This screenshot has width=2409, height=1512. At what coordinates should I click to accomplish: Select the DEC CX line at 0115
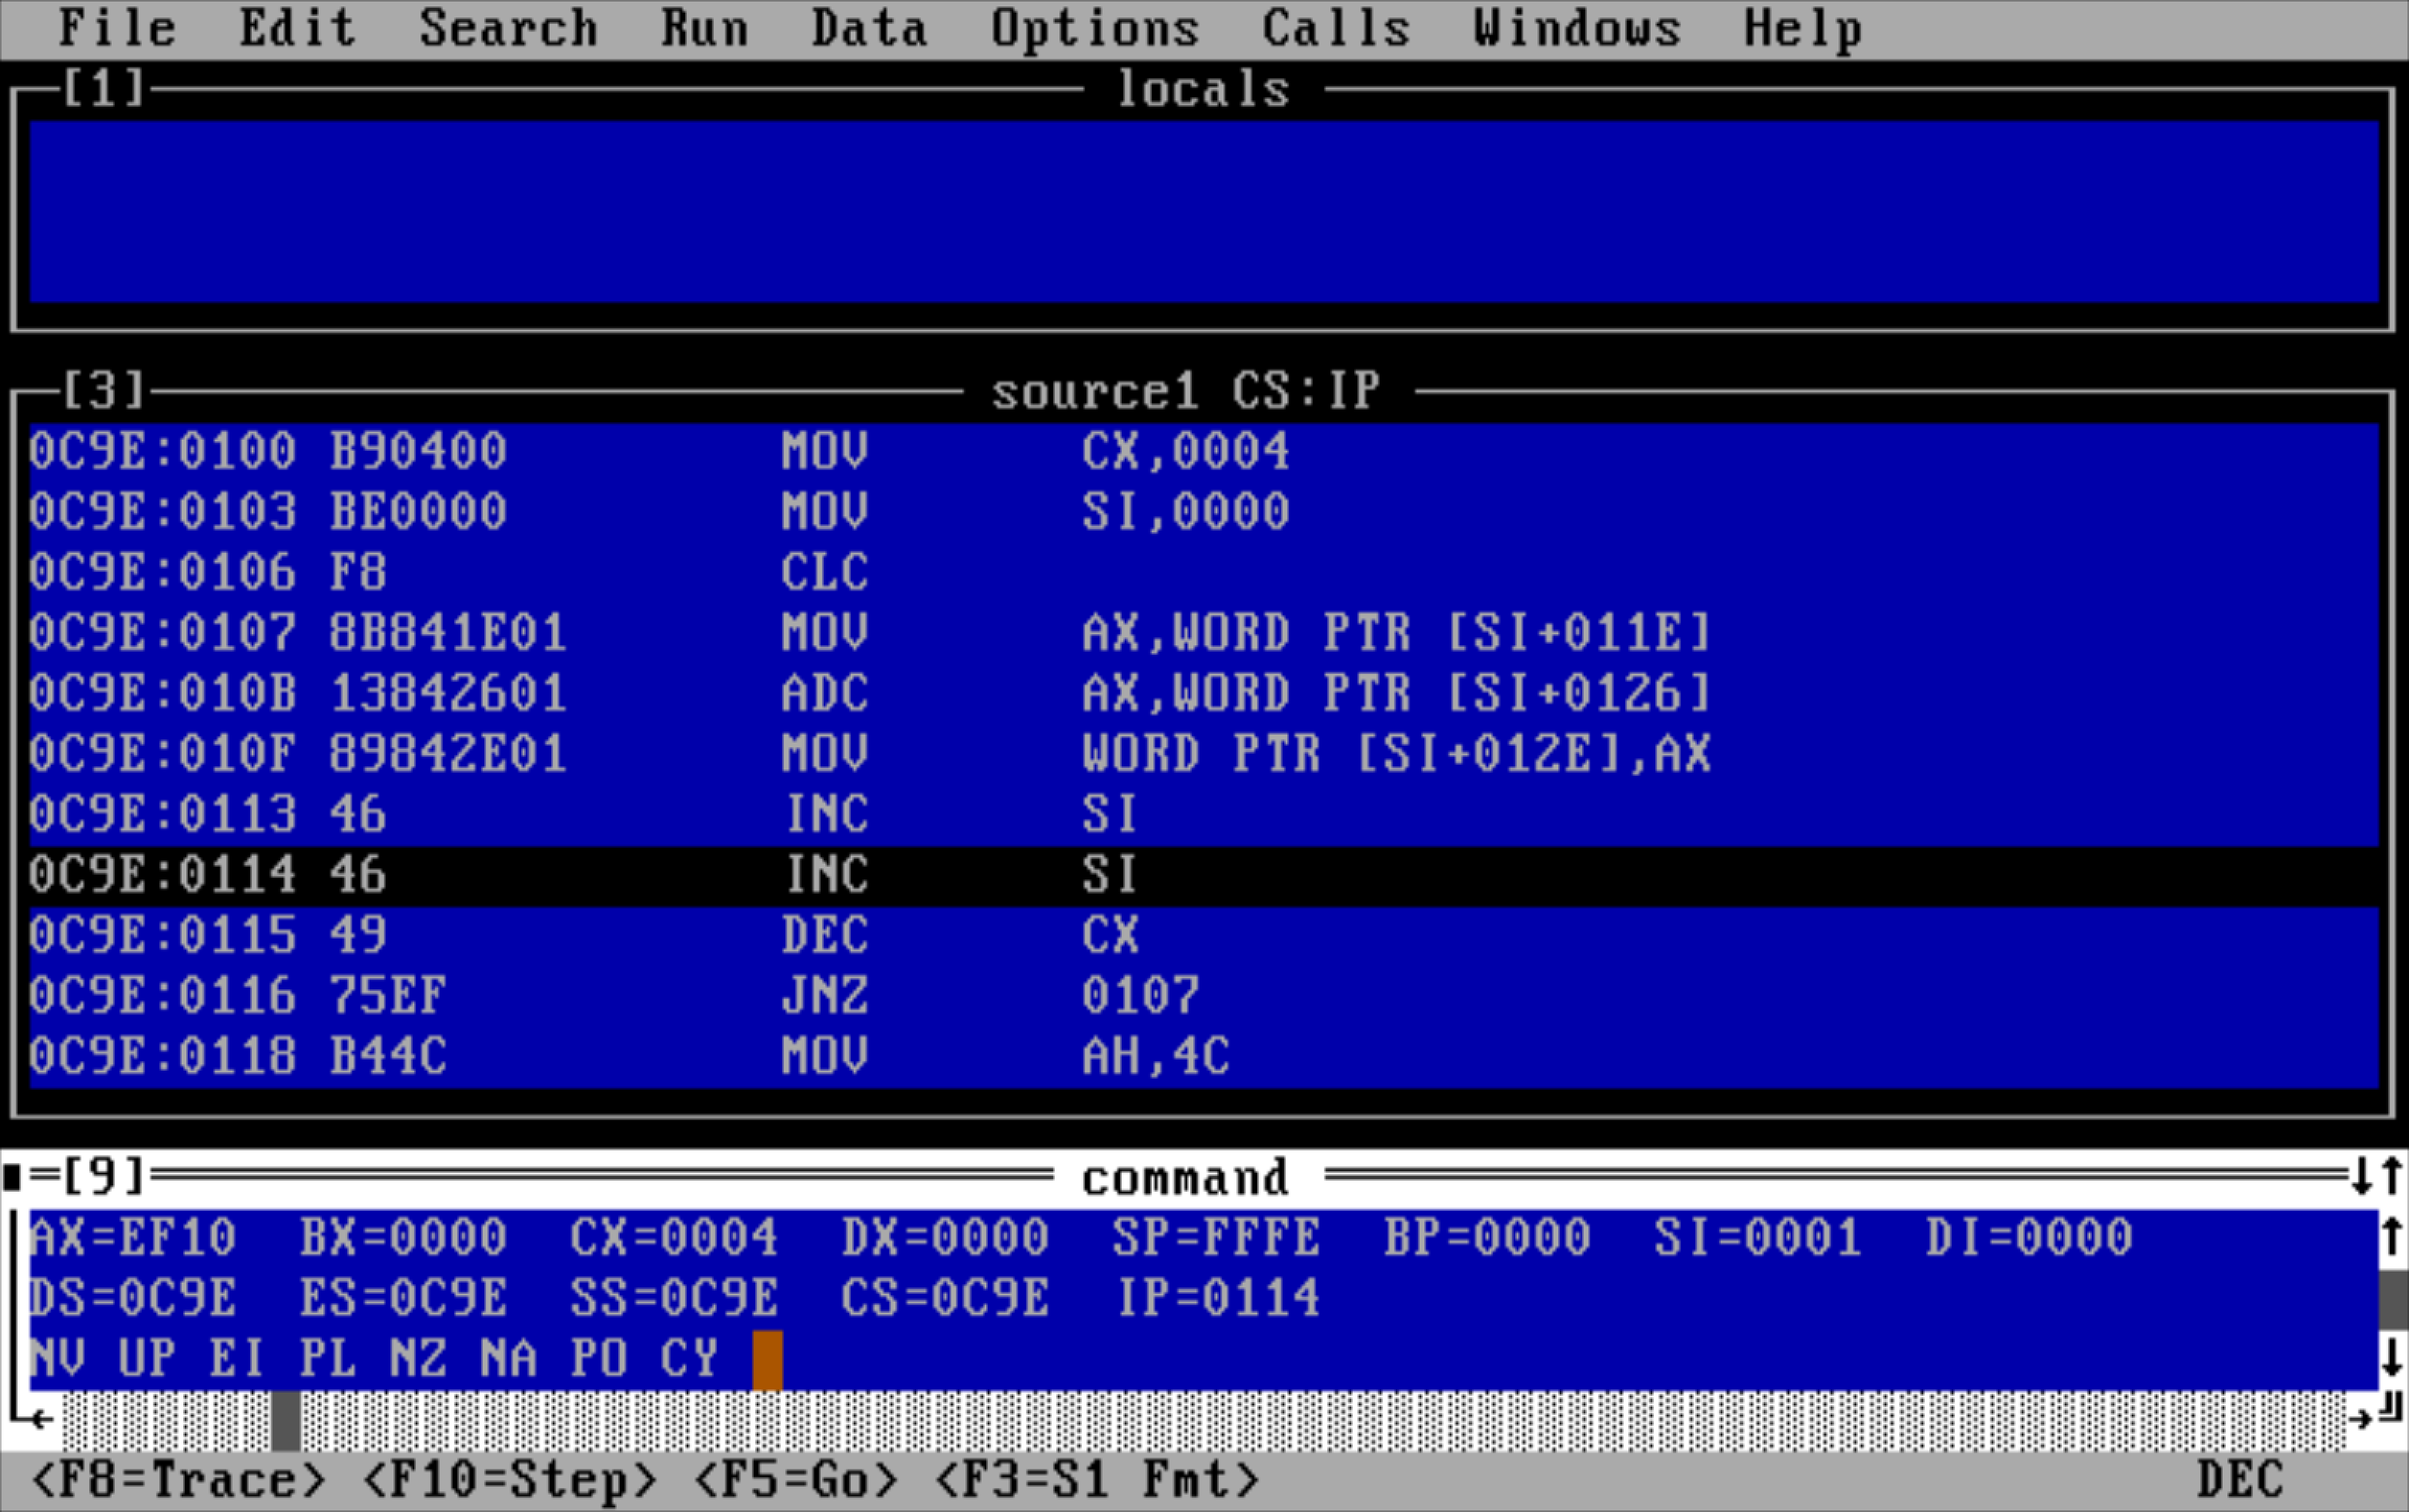(1204, 936)
